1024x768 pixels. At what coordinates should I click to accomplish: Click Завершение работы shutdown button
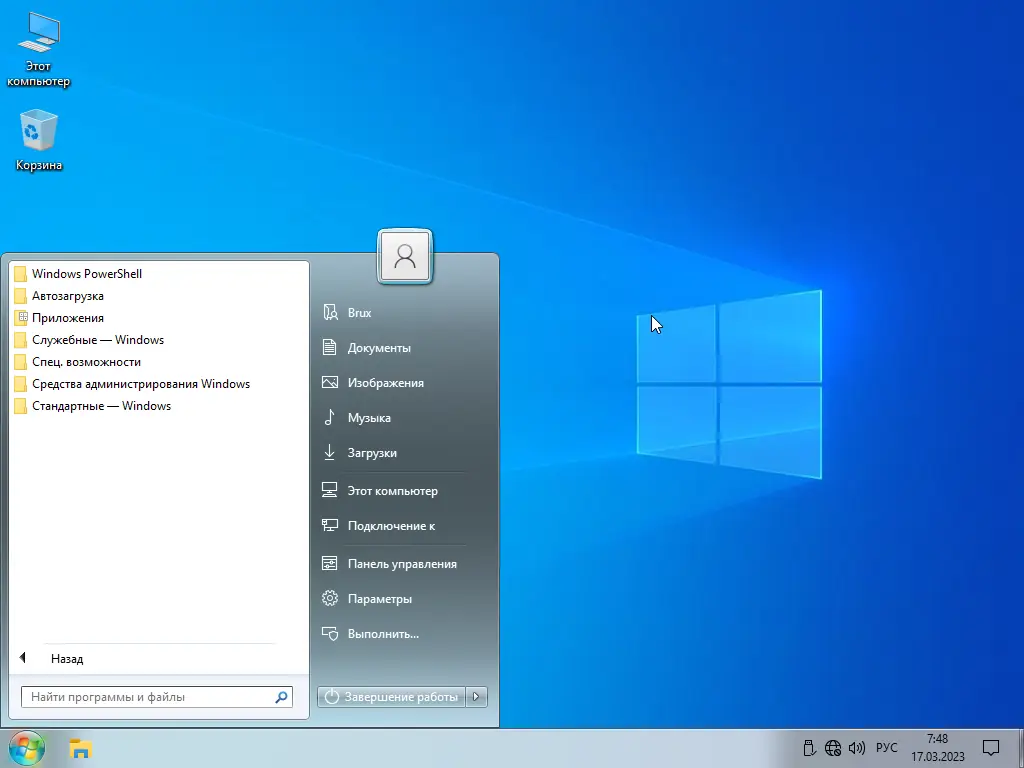(391, 697)
